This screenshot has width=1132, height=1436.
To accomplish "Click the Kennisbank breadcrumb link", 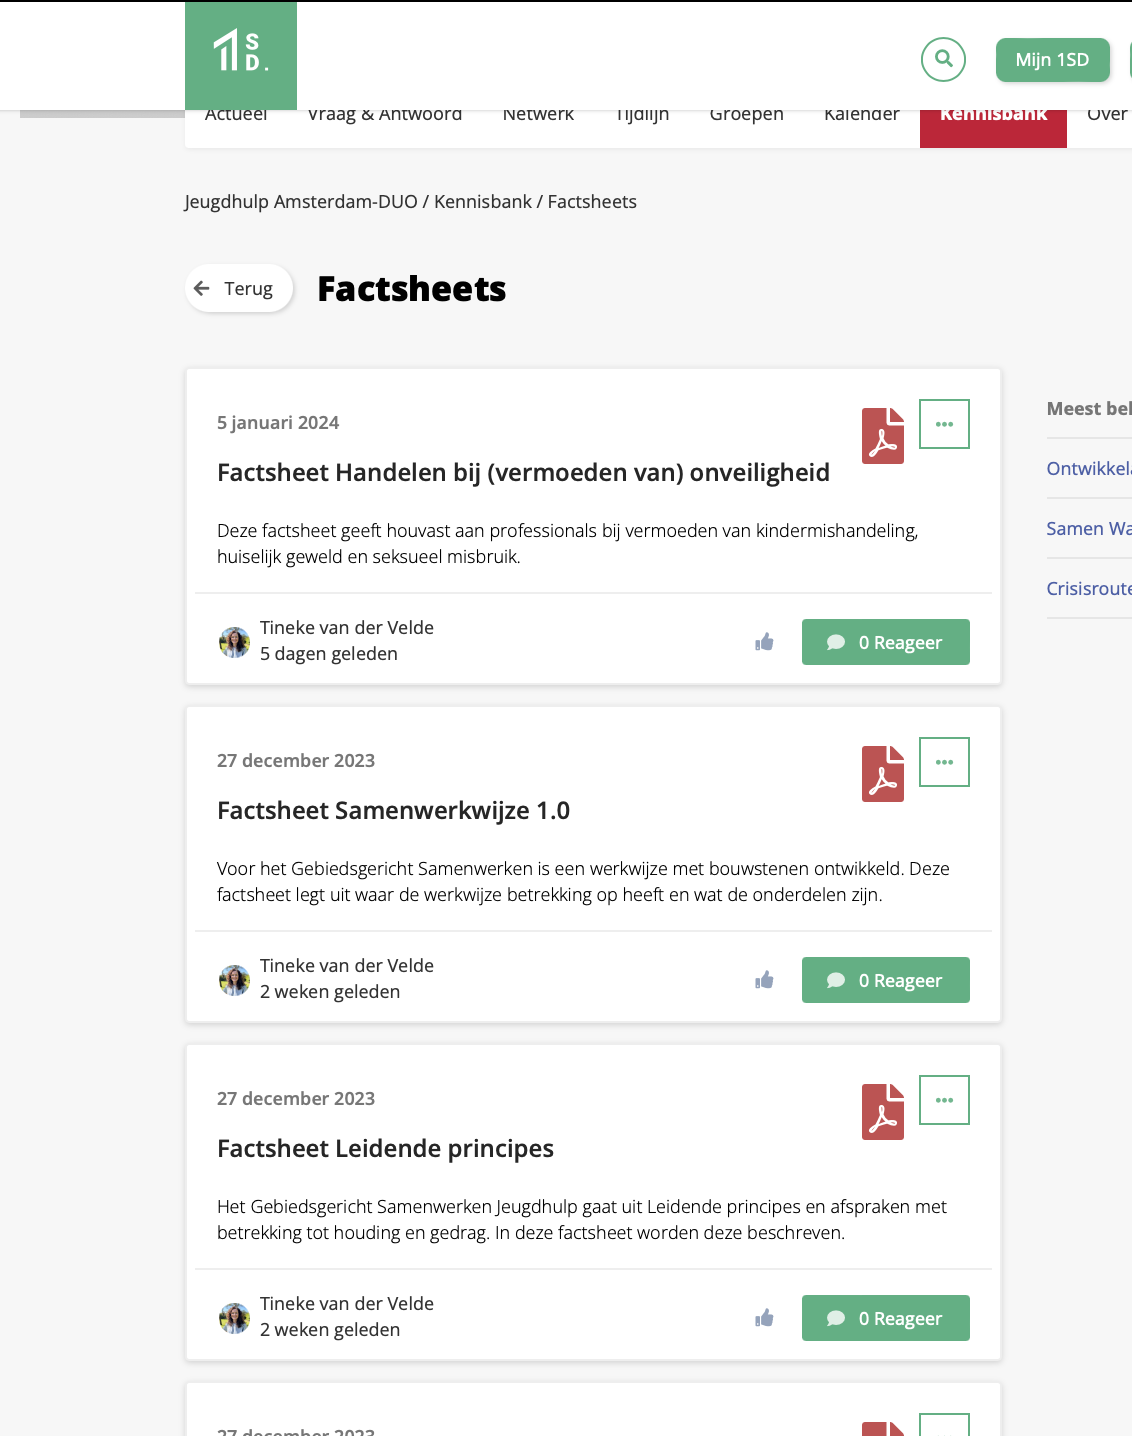I will pyautogui.click(x=483, y=202).
